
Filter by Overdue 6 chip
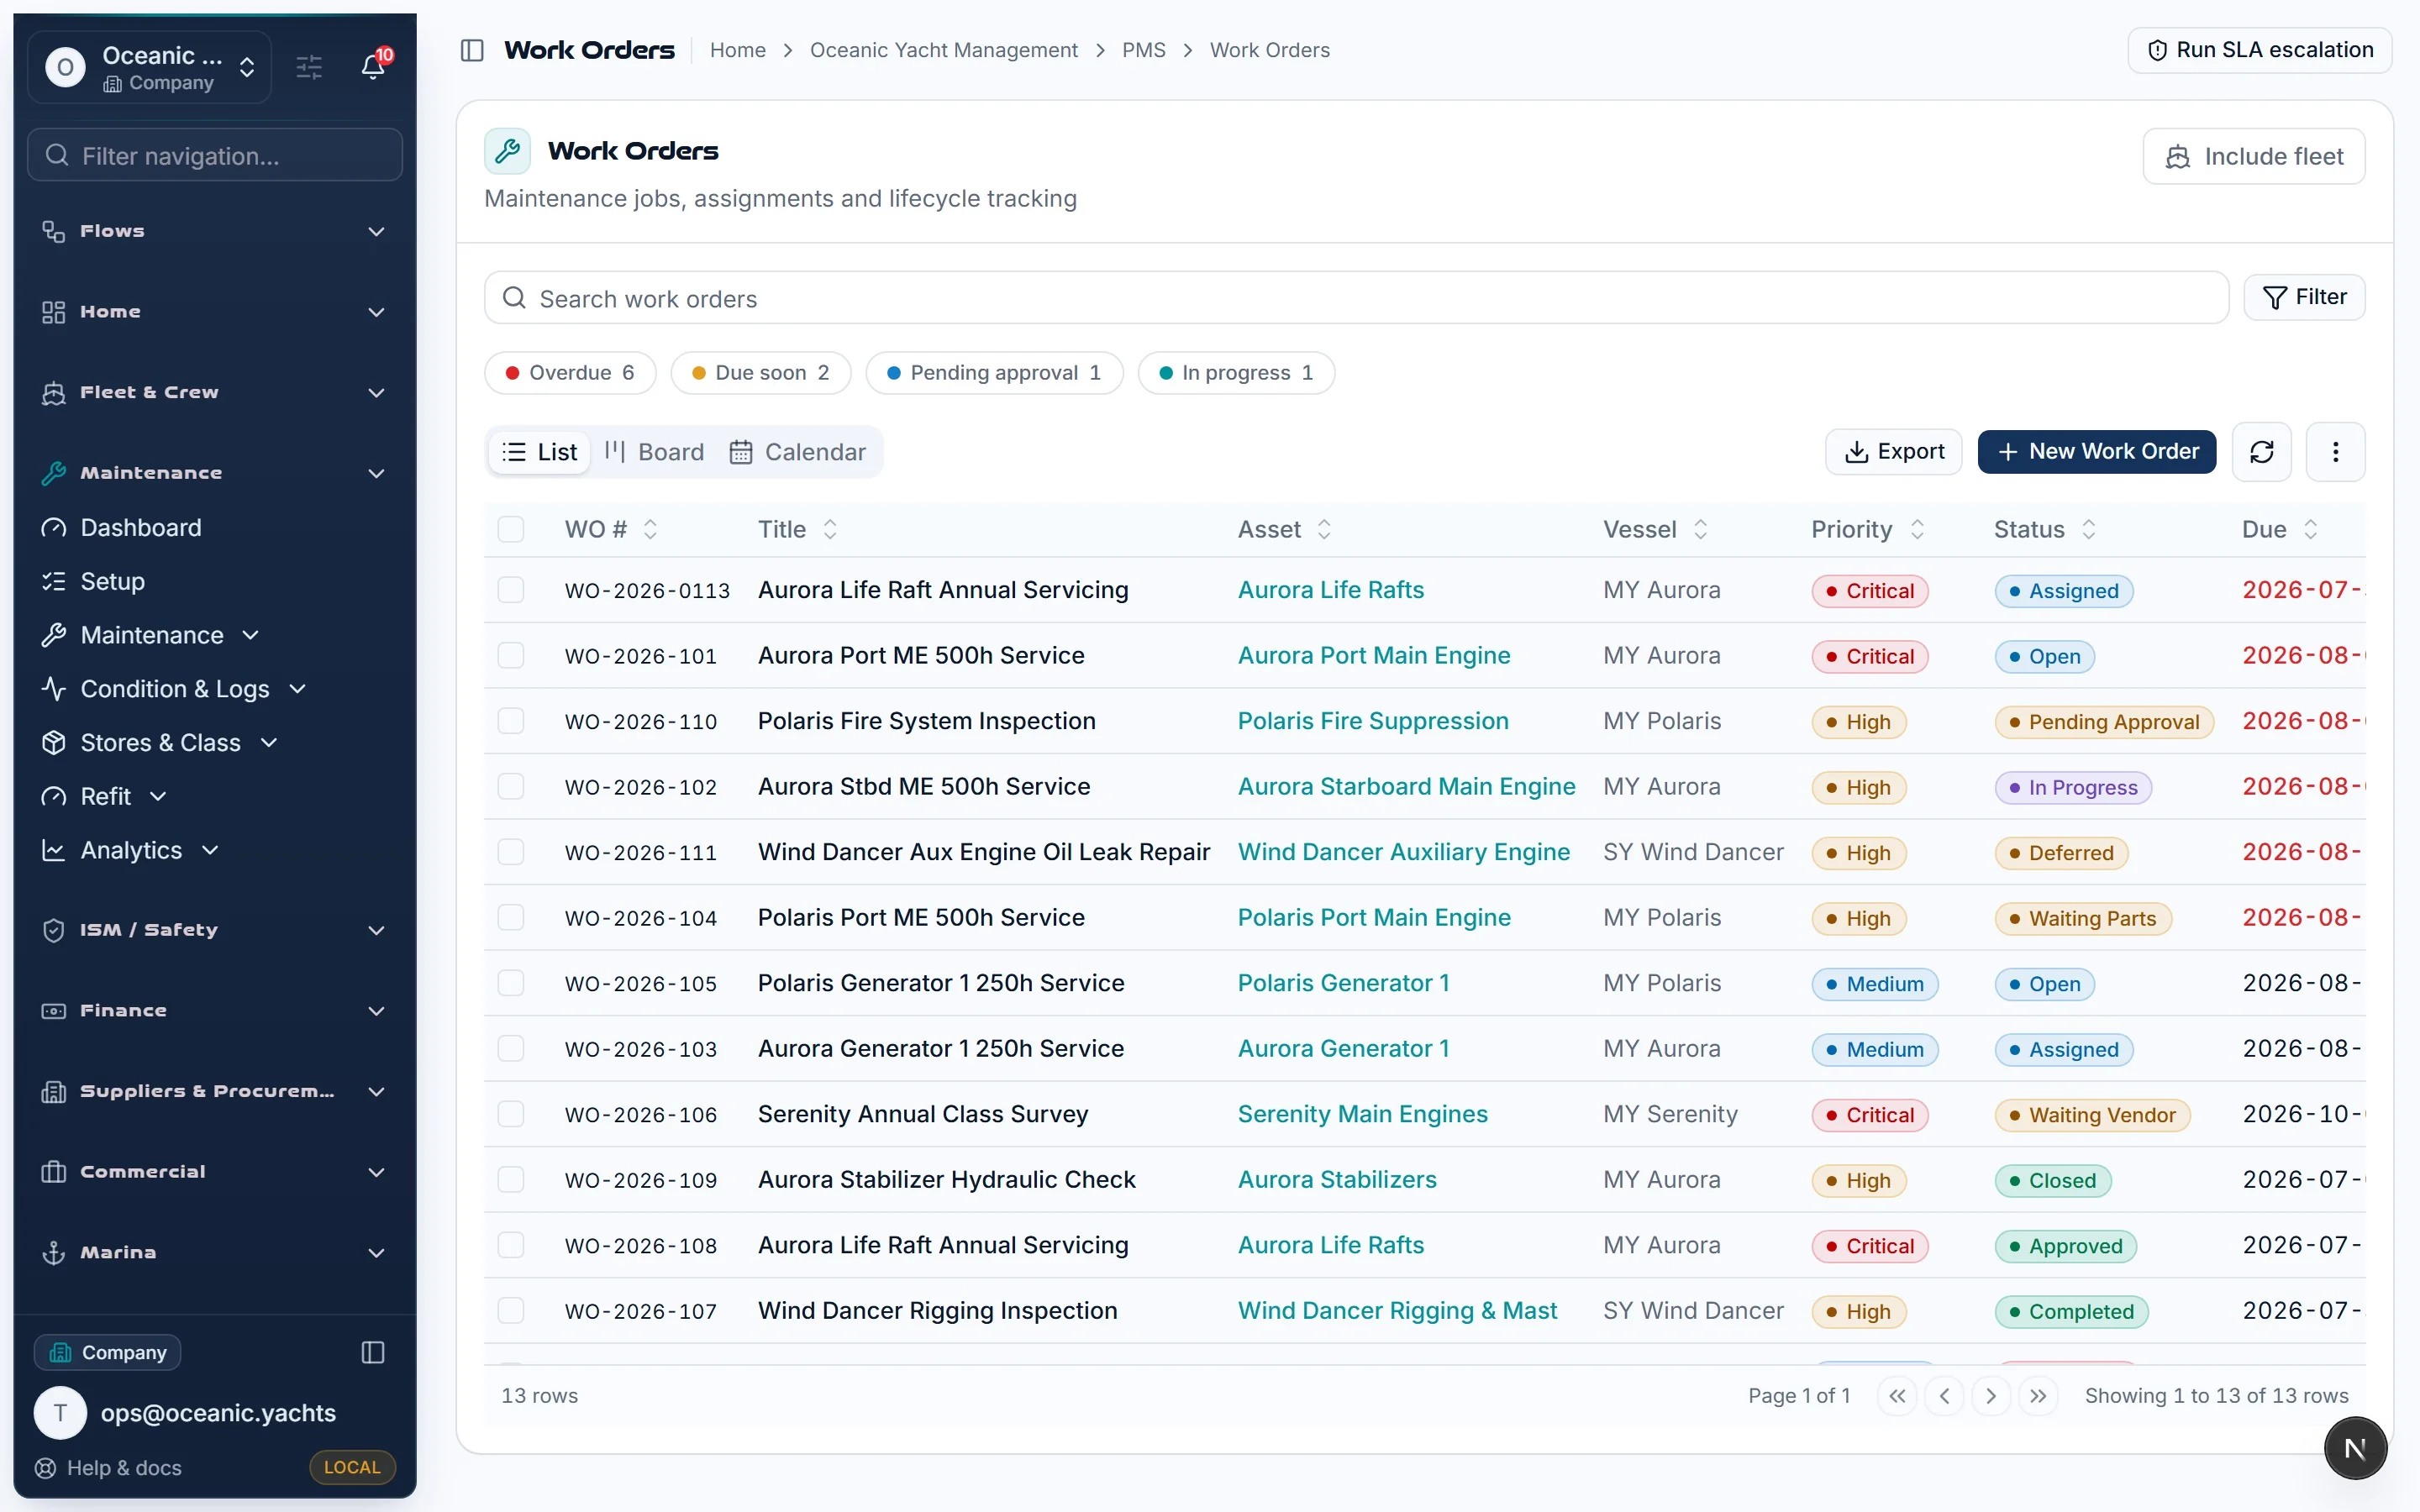click(x=570, y=373)
